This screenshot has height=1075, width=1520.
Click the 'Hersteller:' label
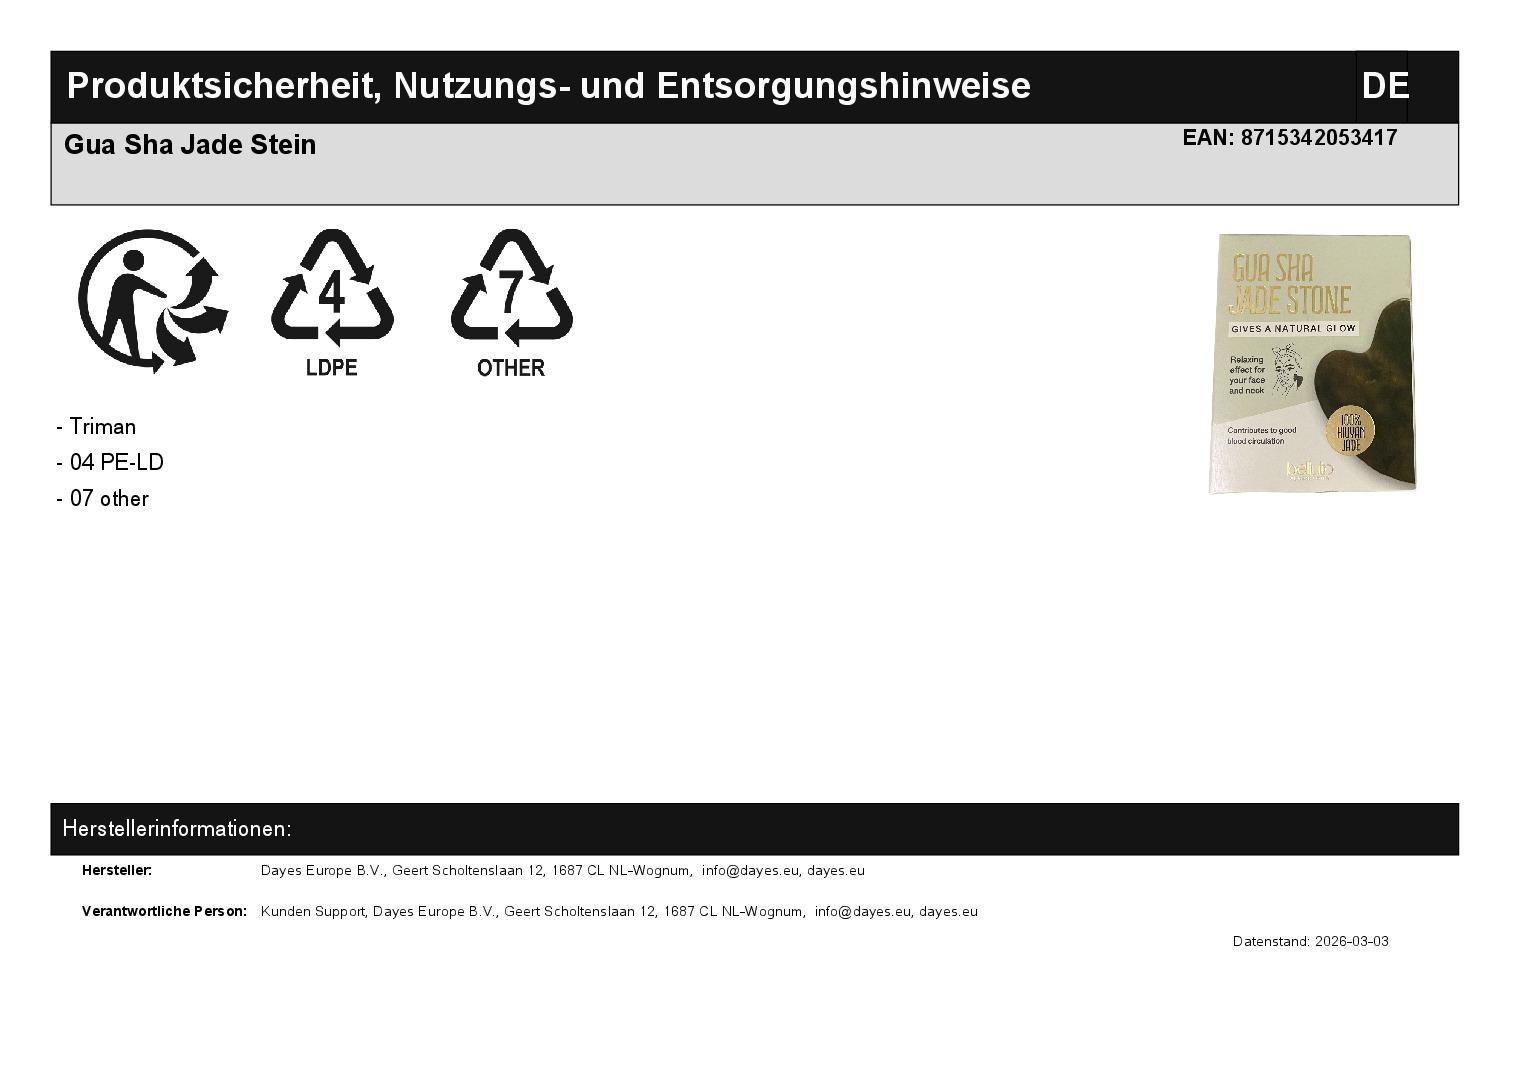117,870
